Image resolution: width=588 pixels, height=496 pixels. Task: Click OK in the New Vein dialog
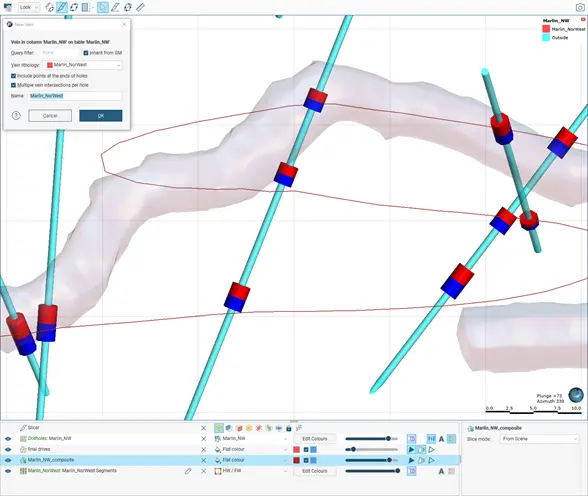coord(100,115)
